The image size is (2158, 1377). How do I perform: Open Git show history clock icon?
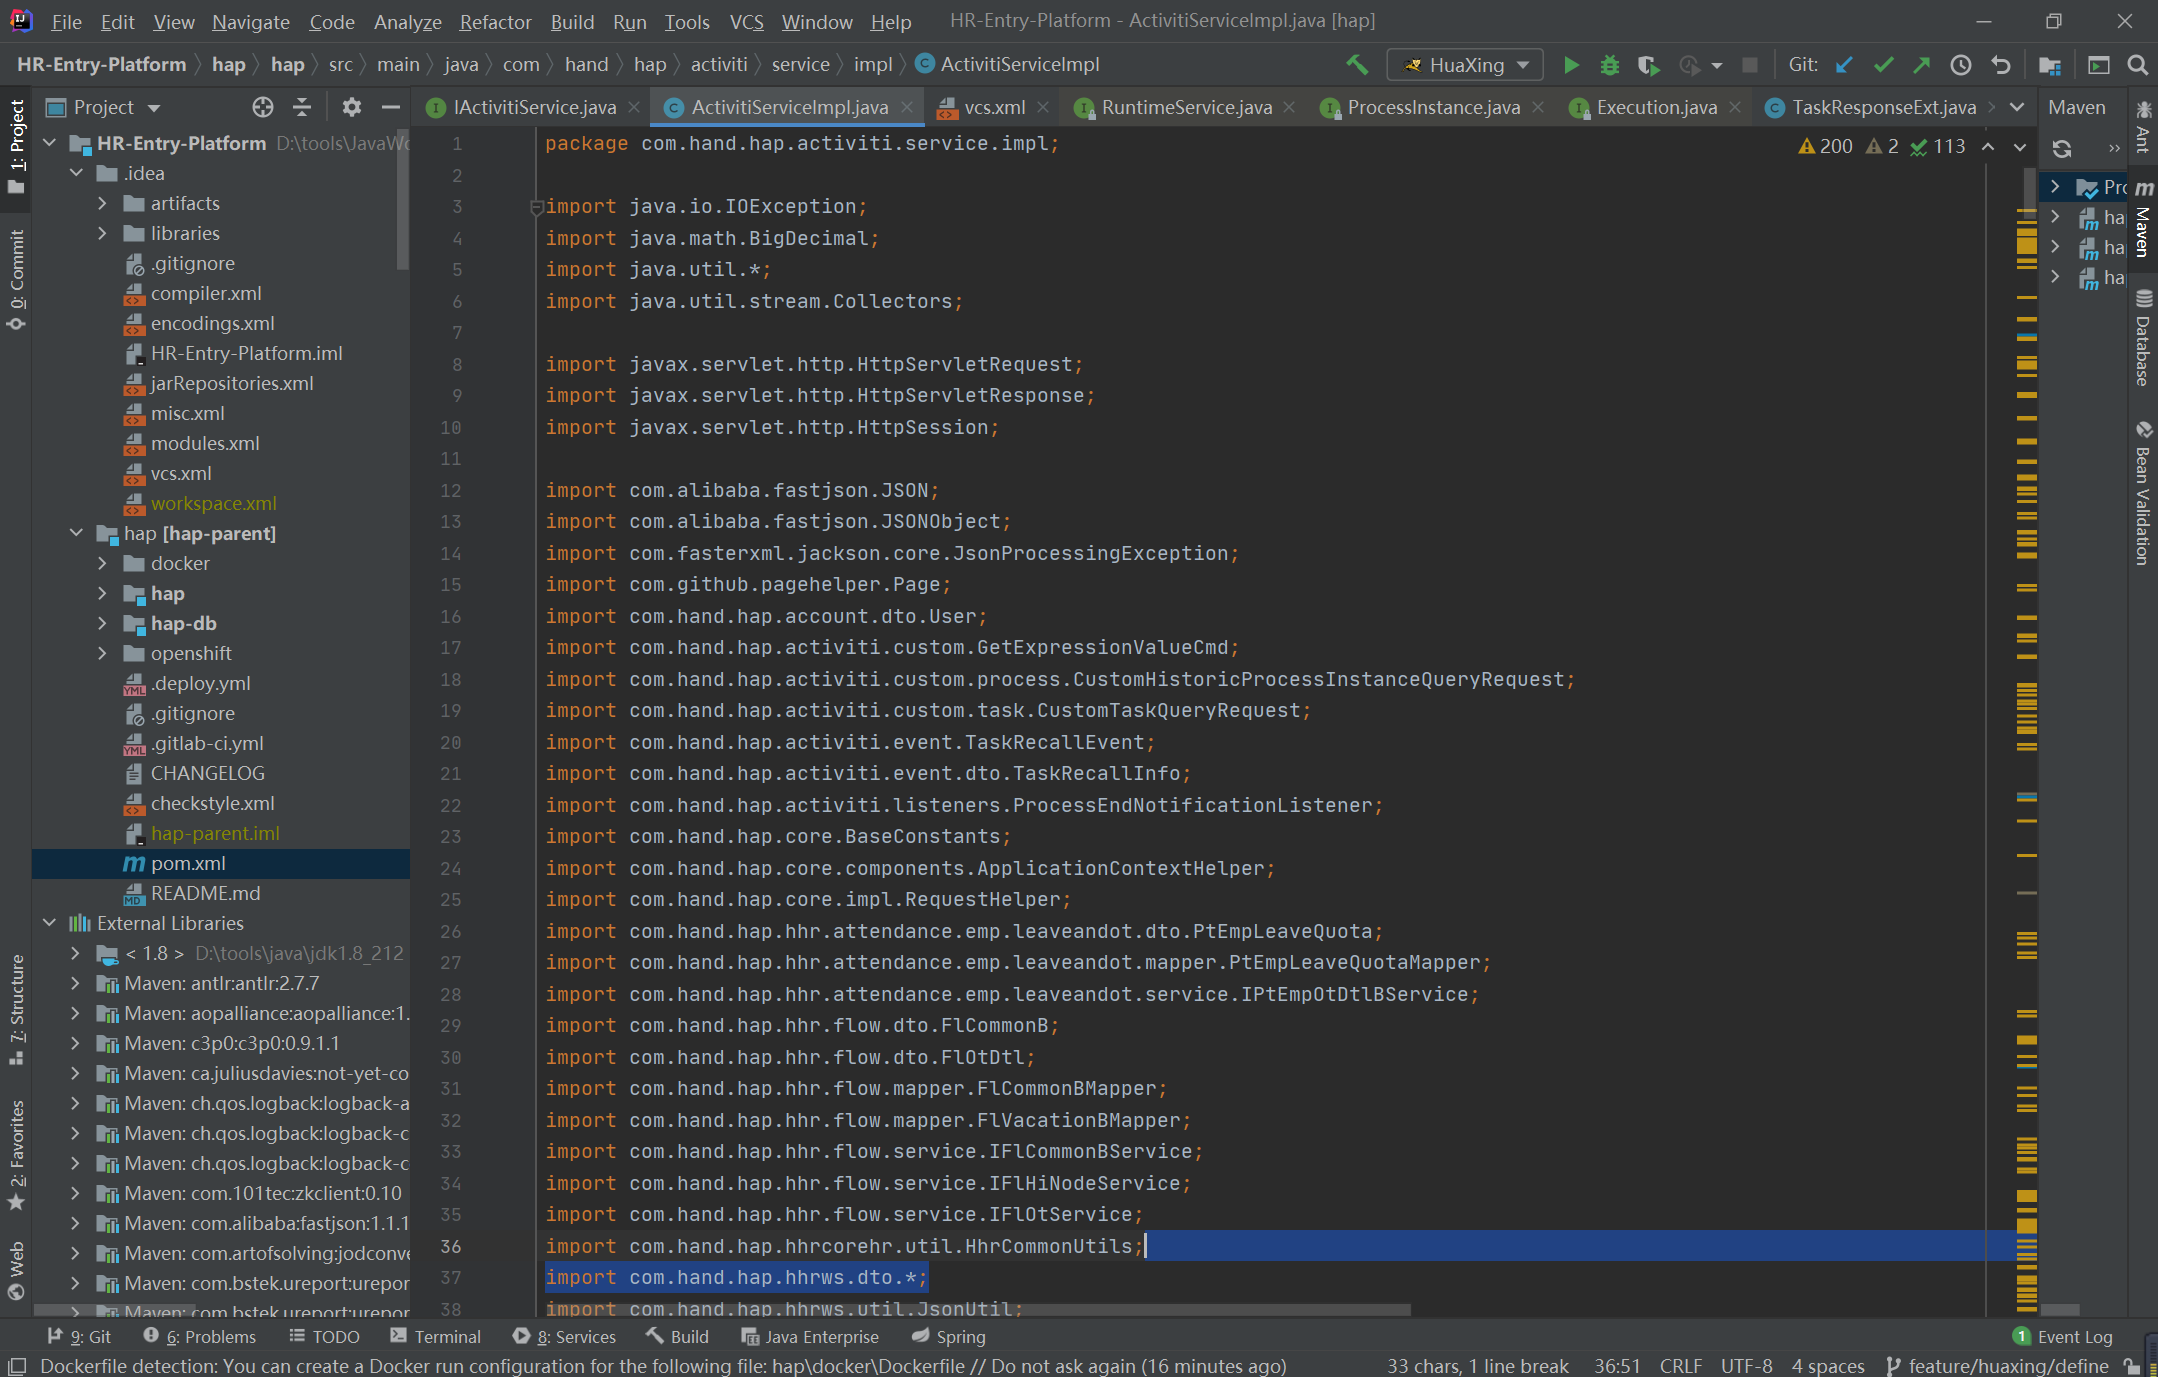(x=1961, y=65)
